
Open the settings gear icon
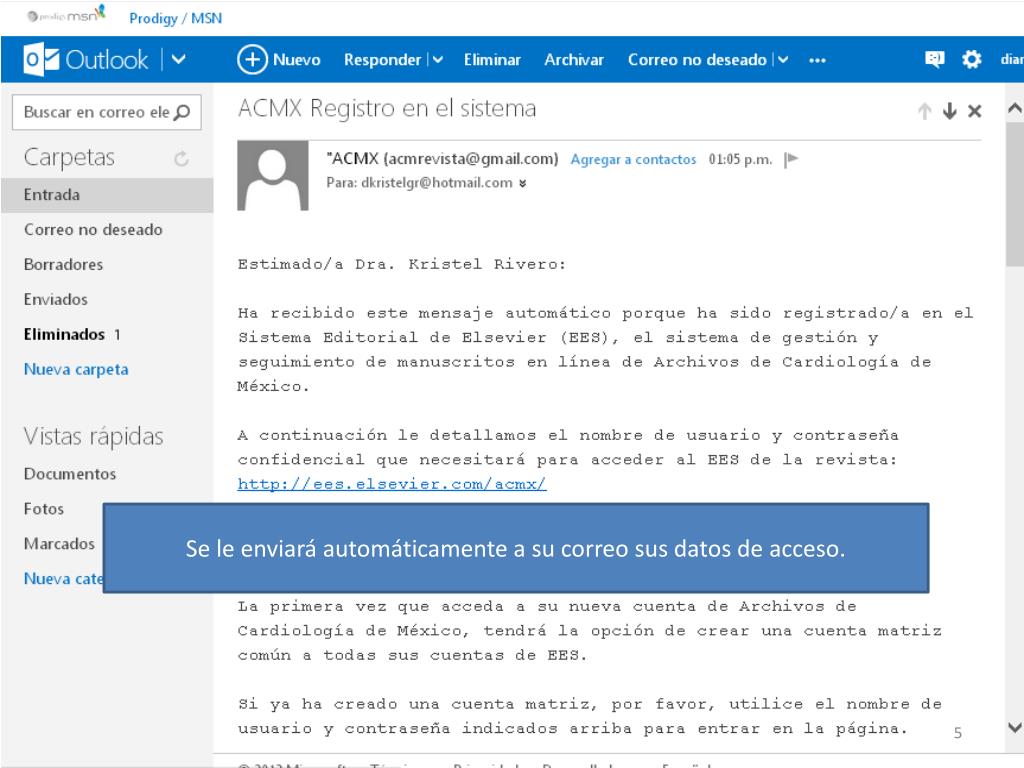971,59
